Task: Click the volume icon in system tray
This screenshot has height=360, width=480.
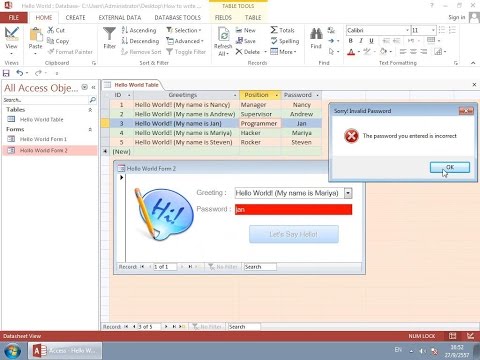Action: [x=422, y=351]
